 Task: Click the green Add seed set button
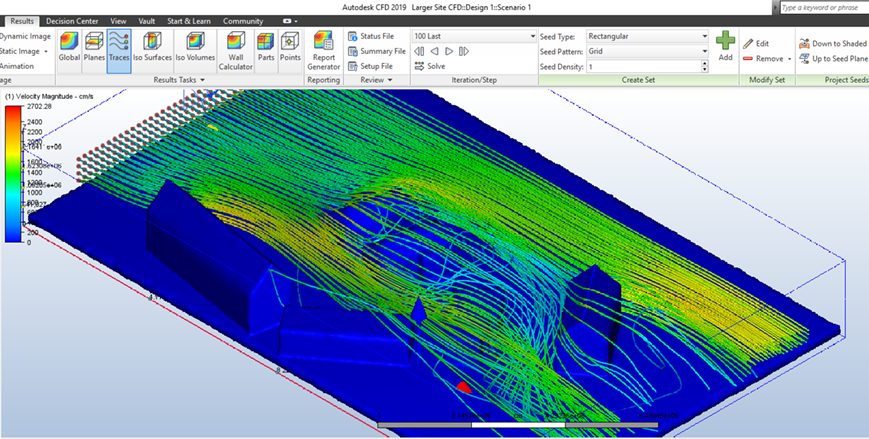click(725, 46)
